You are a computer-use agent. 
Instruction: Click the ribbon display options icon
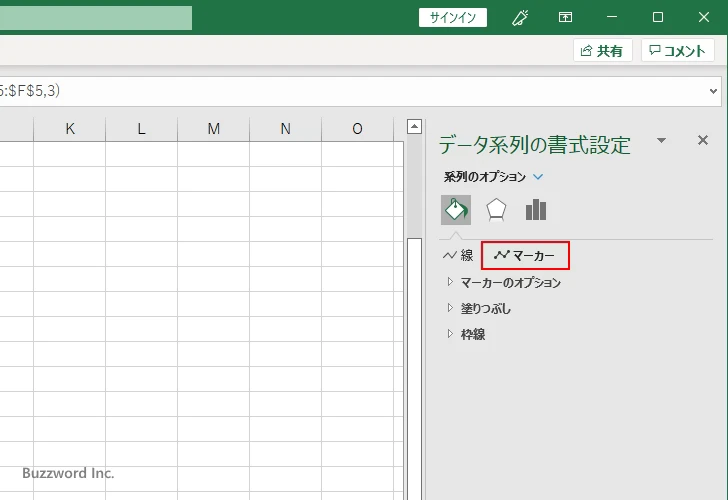566,17
